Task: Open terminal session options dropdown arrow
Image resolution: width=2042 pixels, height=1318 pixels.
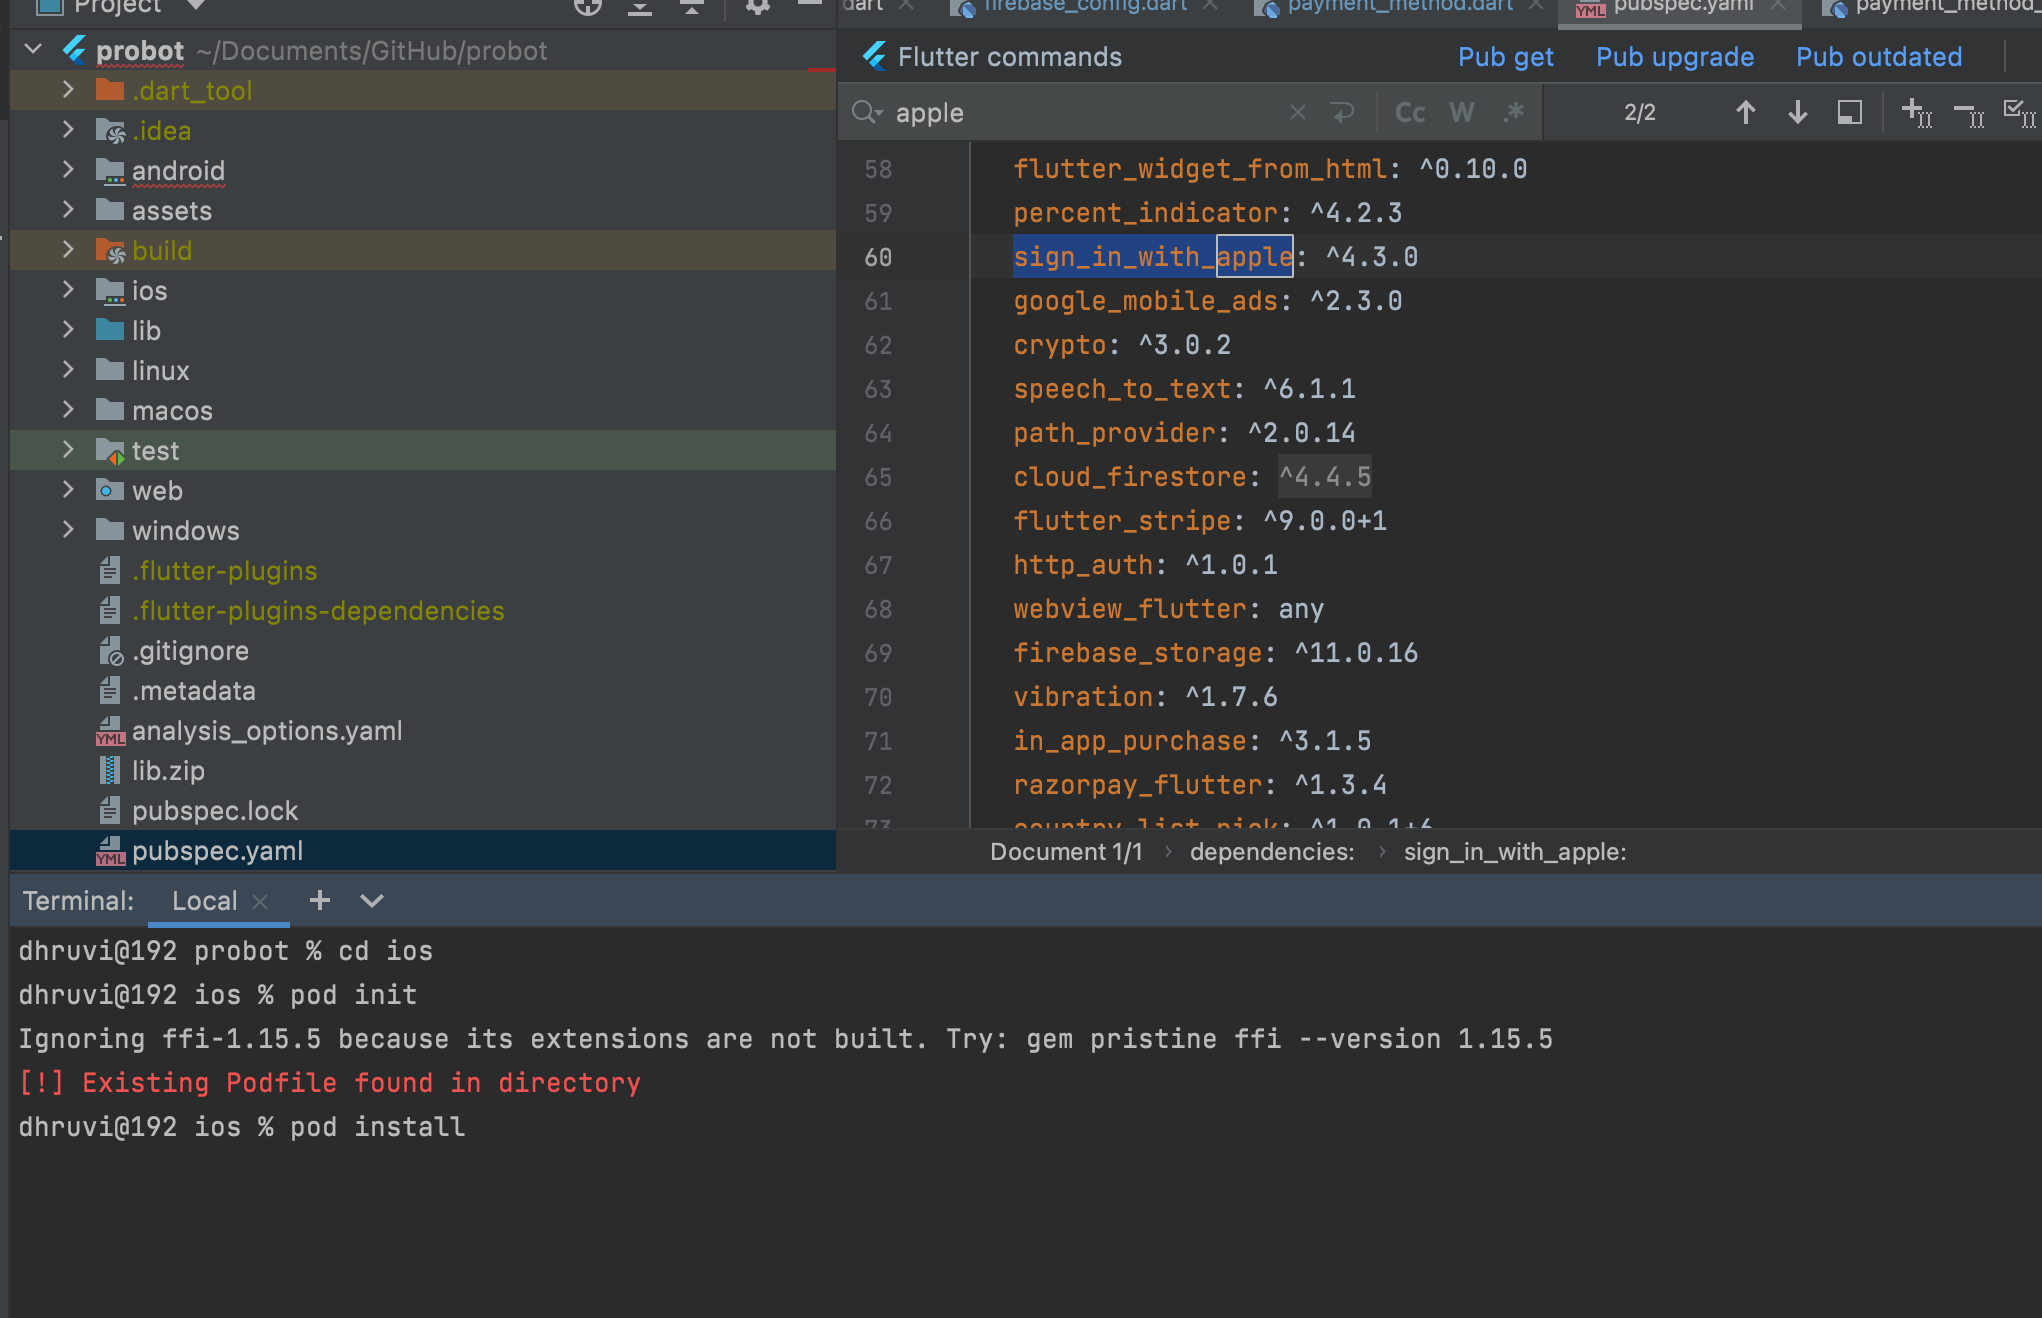Action: [x=372, y=901]
